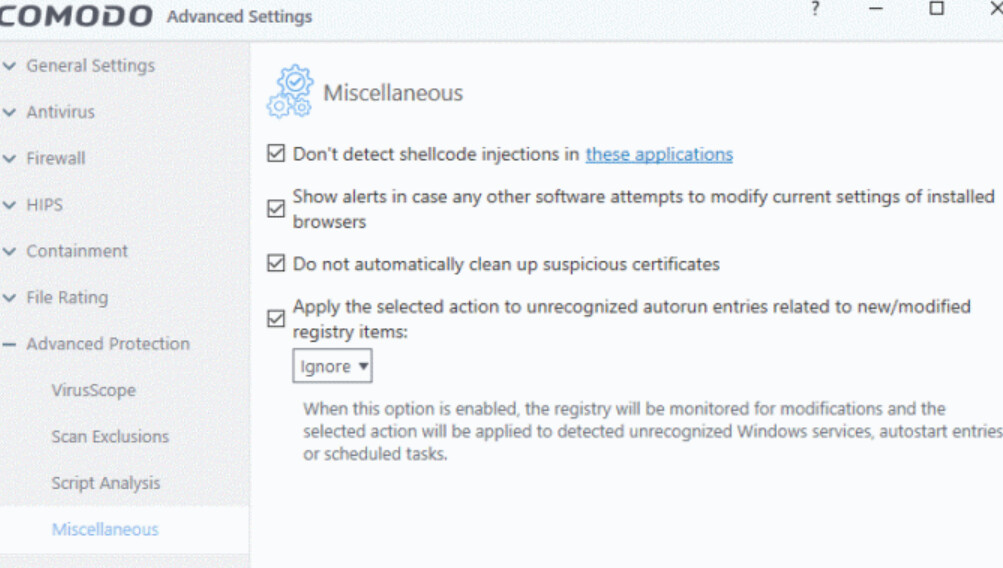This screenshot has width=1003, height=568.
Task: Open the 'these applications' link
Action: (x=659, y=154)
